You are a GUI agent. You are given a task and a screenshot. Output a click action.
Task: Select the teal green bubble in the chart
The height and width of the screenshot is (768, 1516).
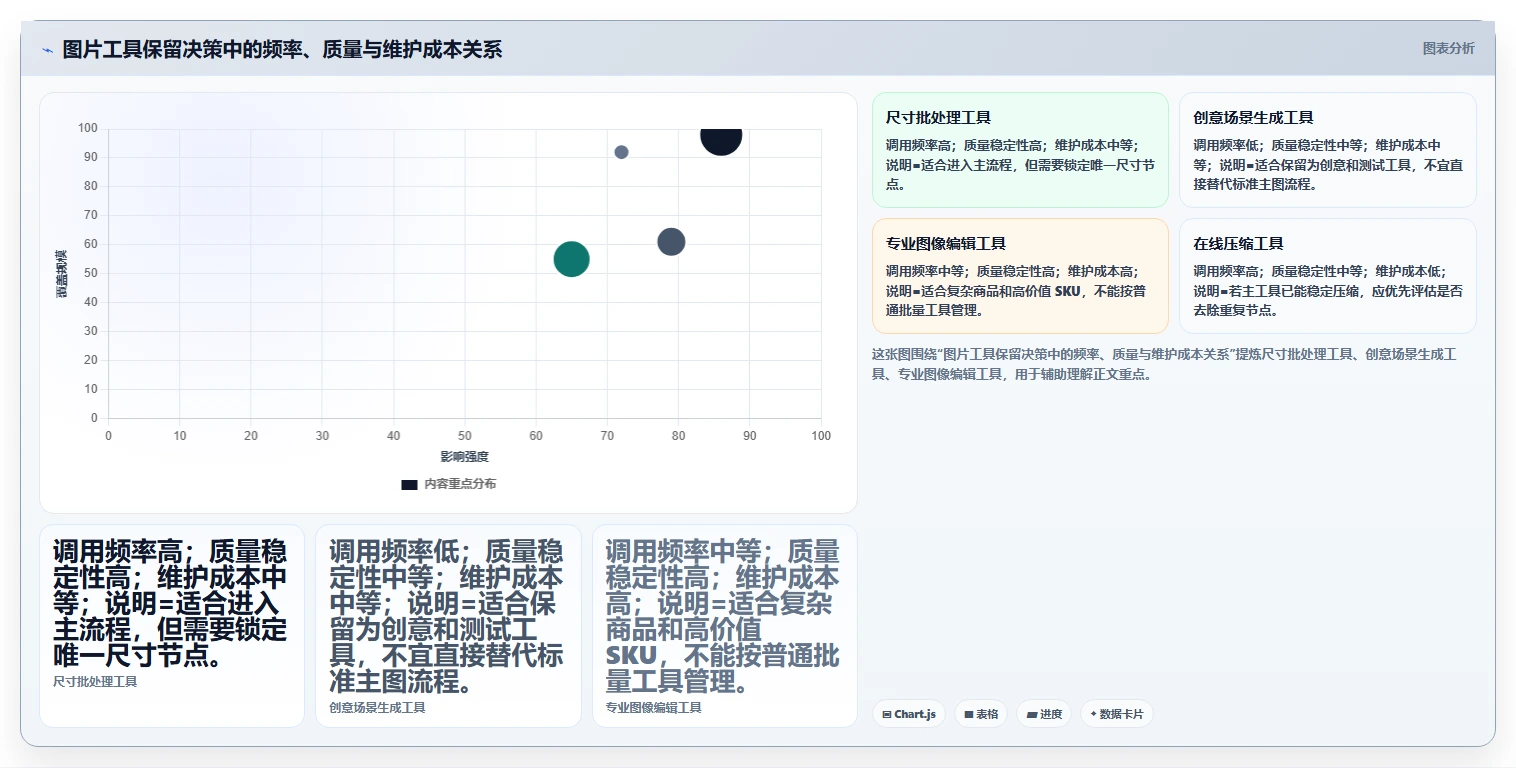point(571,259)
